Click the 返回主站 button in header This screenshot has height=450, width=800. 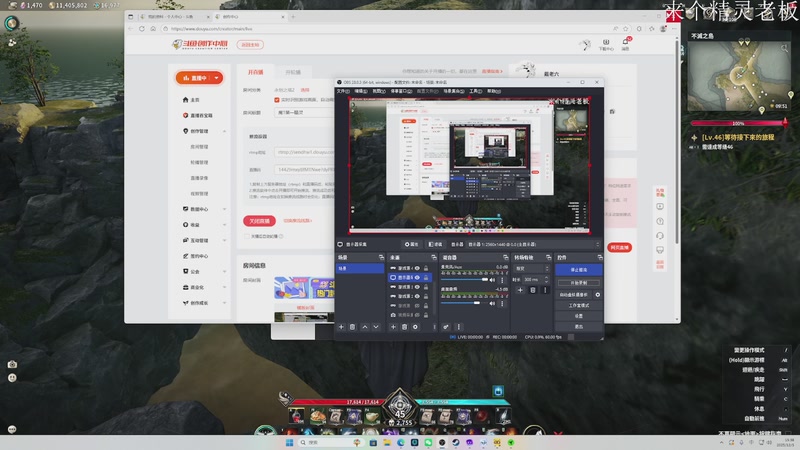(250, 45)
